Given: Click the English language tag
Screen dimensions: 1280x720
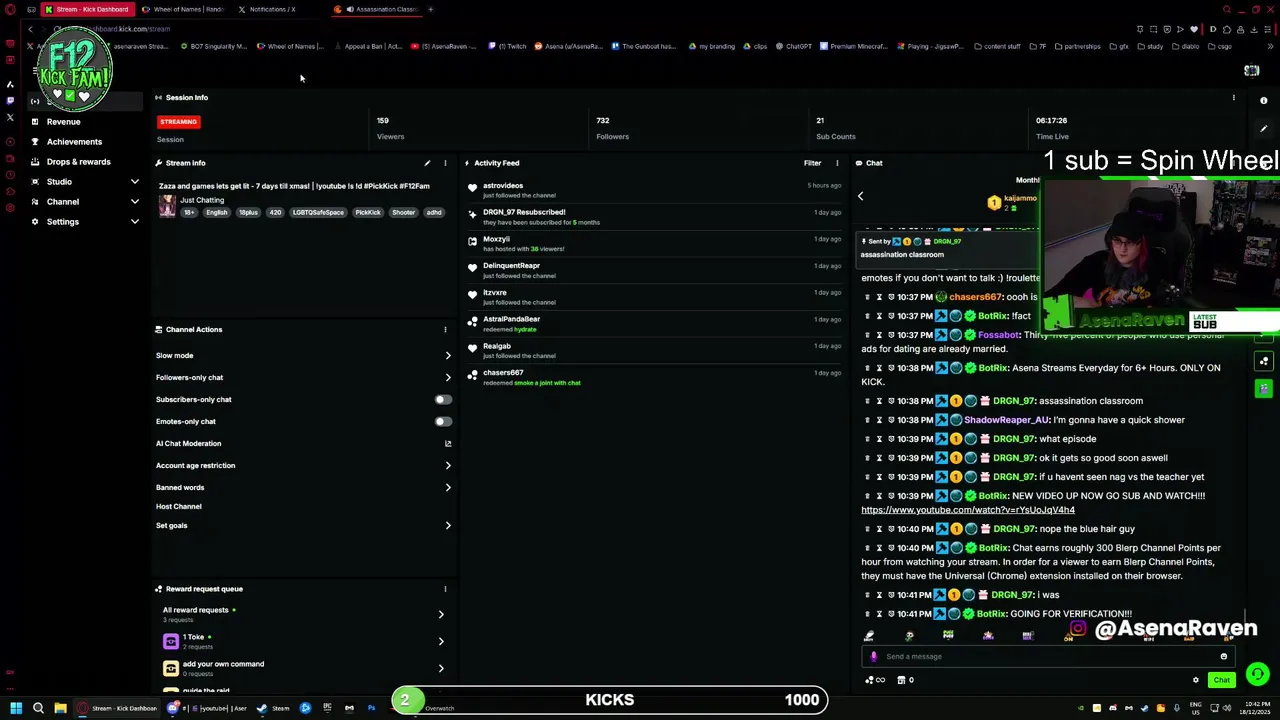Looking at the screenshot, I should [216, 213].
